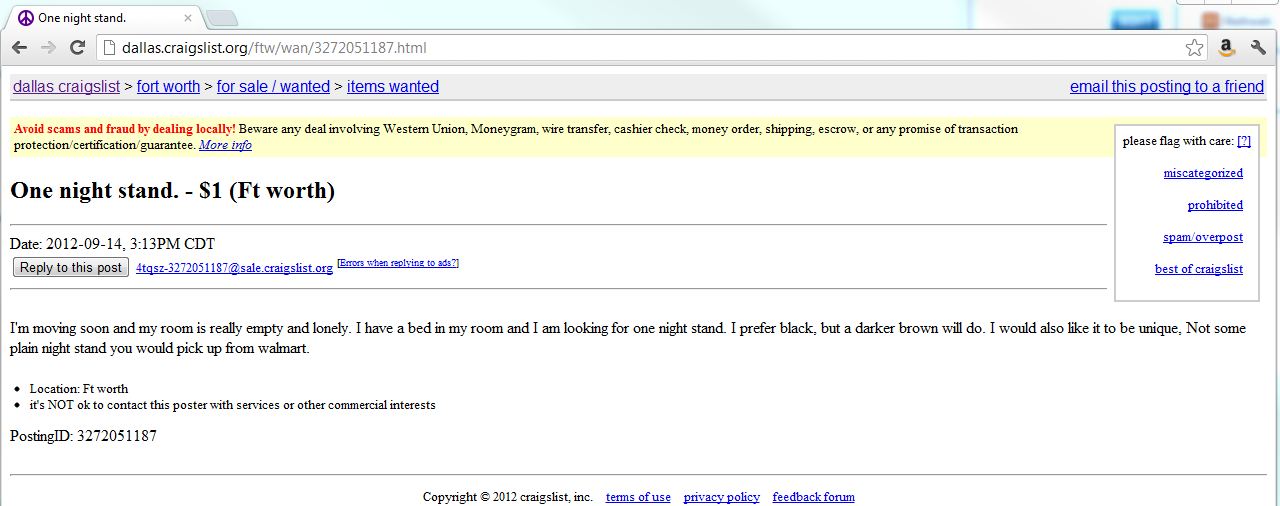
Task: Open Errors when replying to ads link
Action: pyautogui.click(x=398, y=263)
